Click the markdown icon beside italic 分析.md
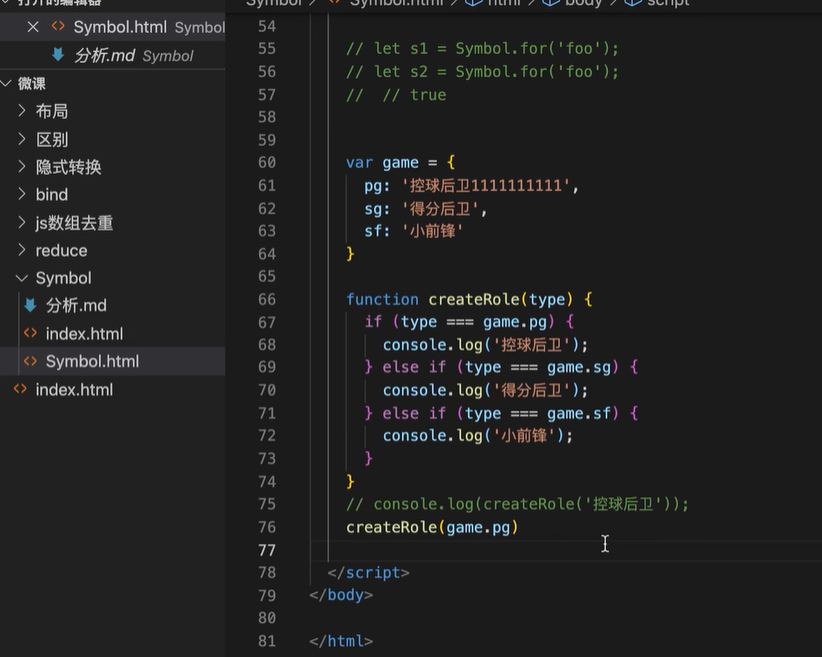 click(58, 55)
